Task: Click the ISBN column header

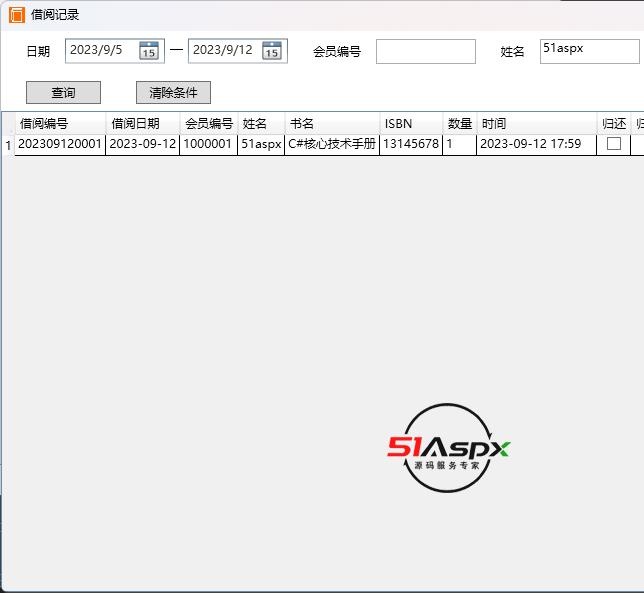Action: click(x=412, y=124)
